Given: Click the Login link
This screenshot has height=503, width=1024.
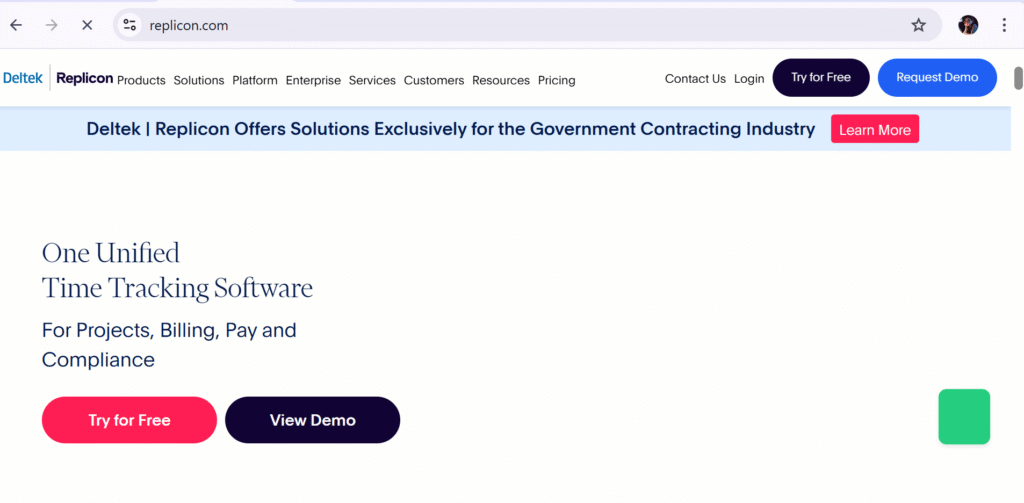Looking at the screenshot, I should coord(749,79).
